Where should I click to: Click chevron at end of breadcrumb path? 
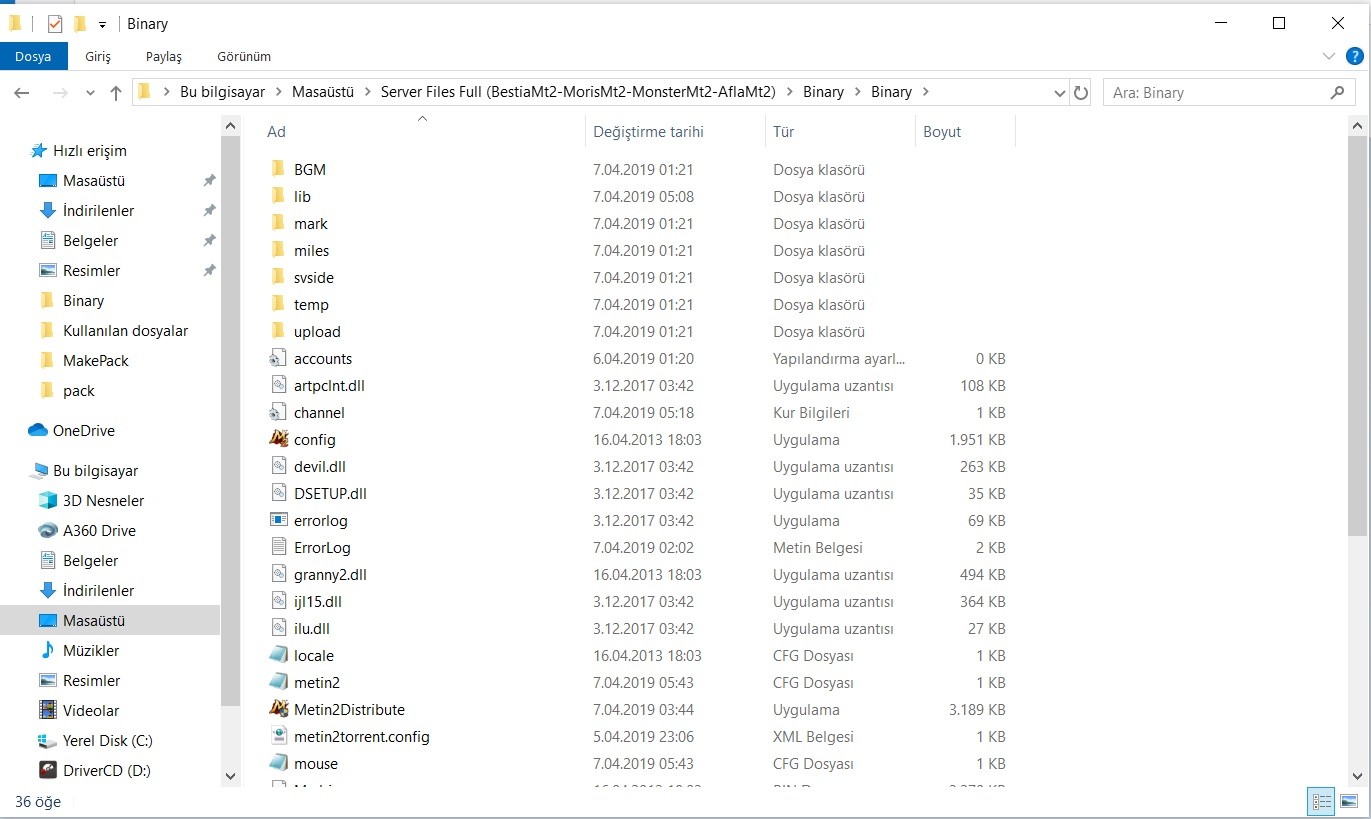tap(925, 92)
